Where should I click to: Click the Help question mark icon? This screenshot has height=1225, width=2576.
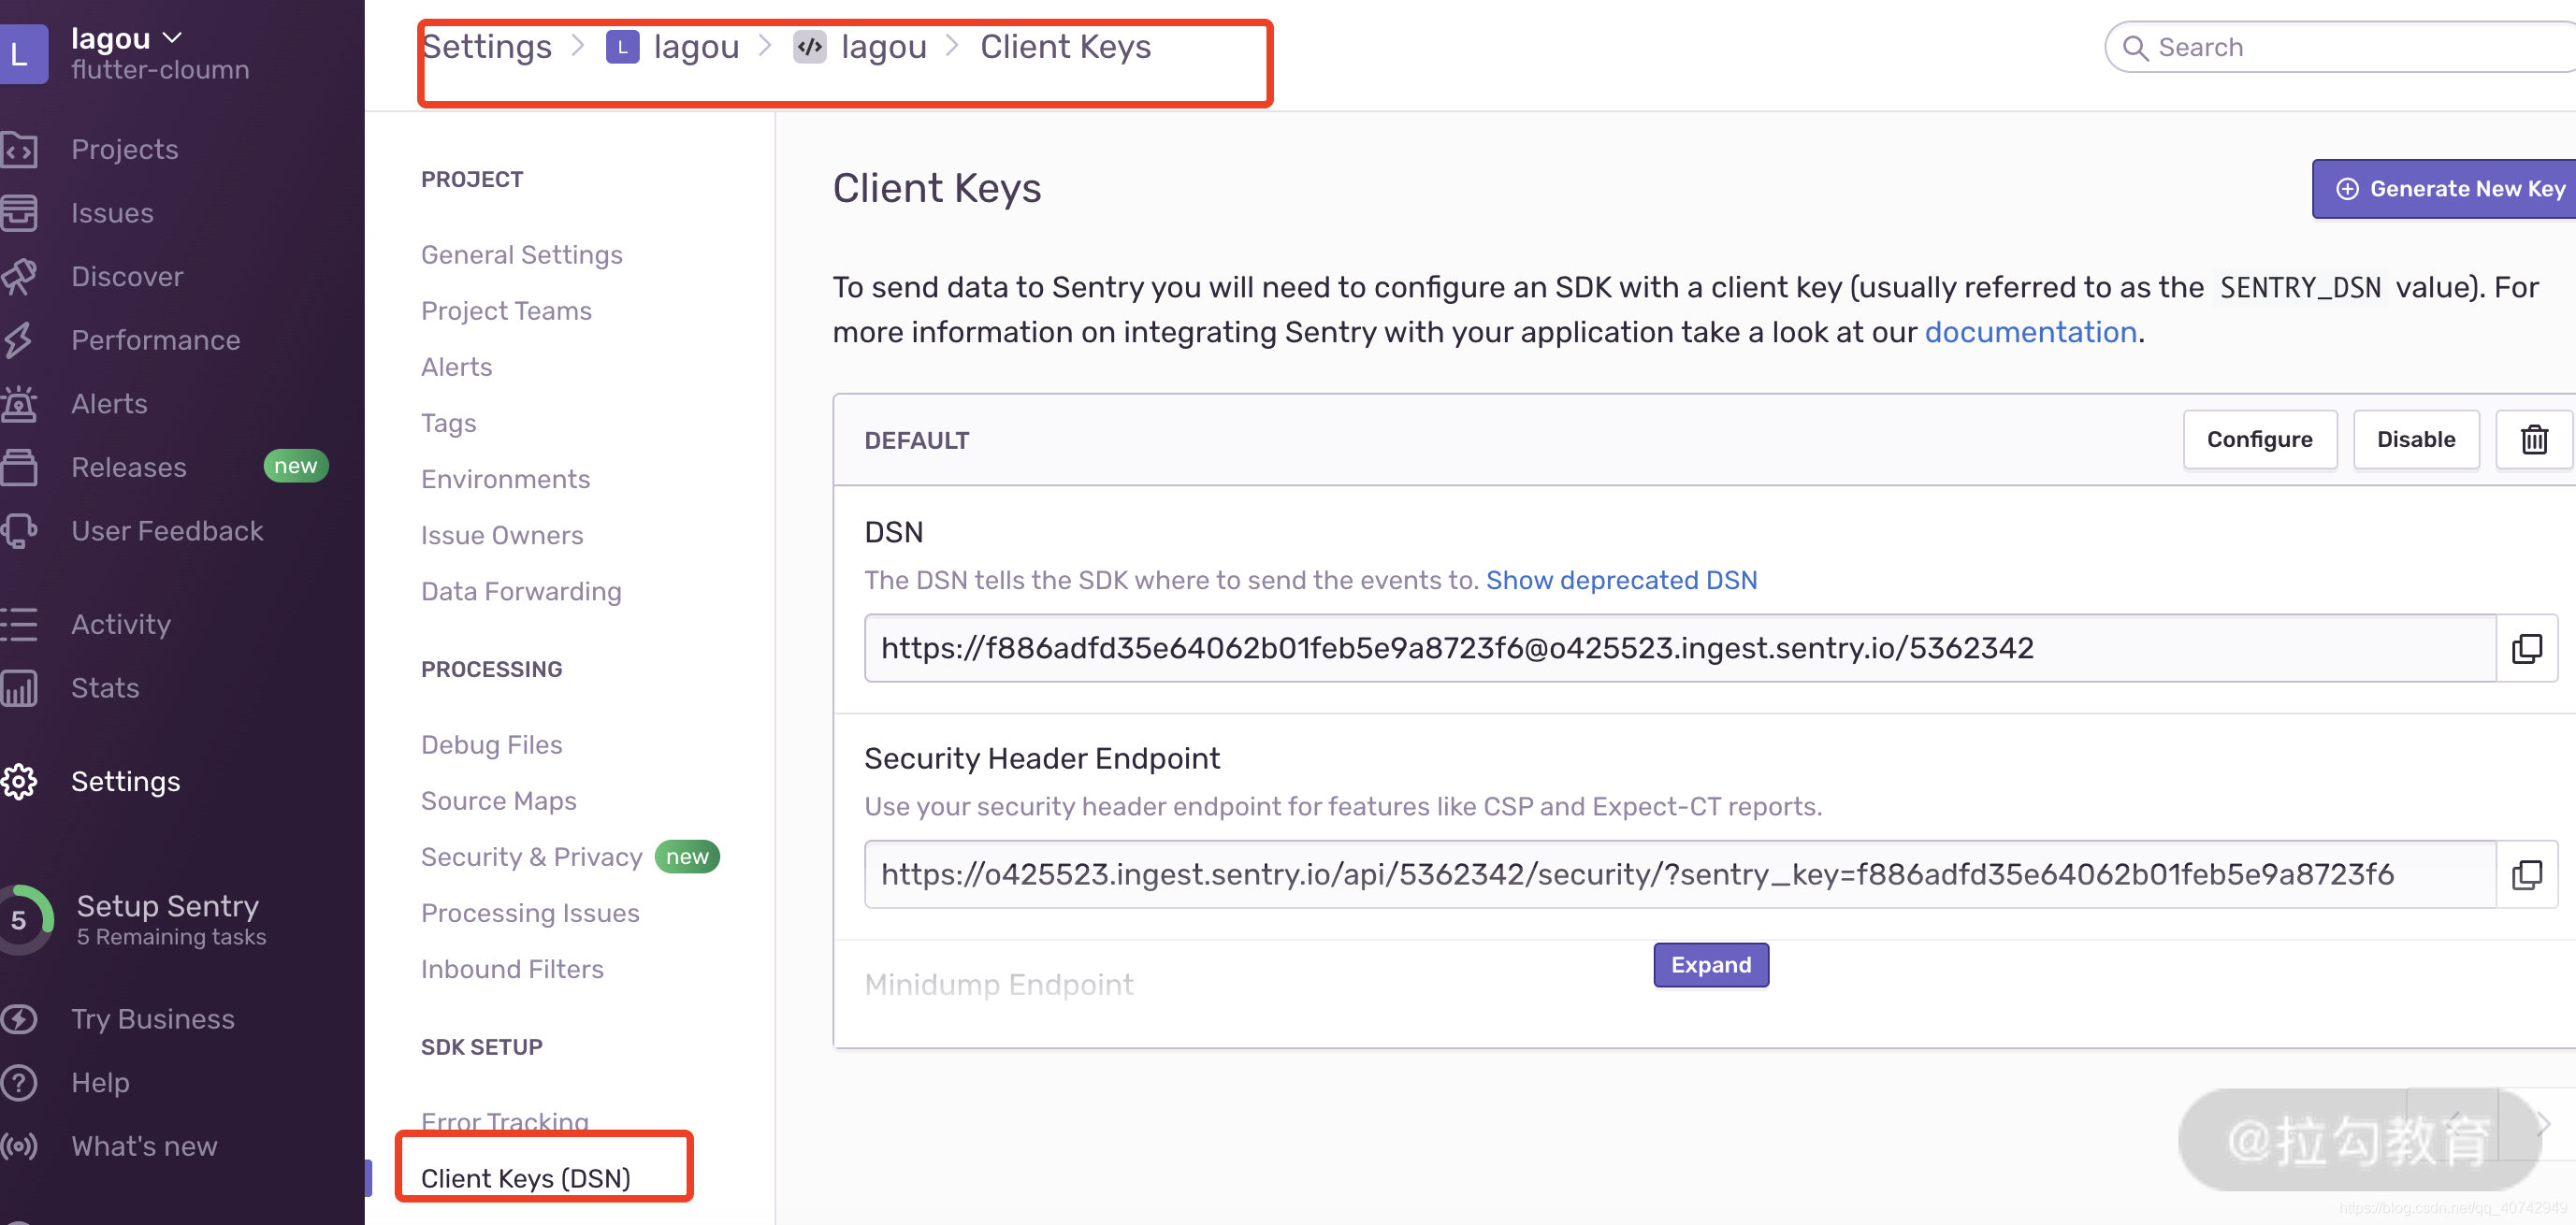point(19,1082)
